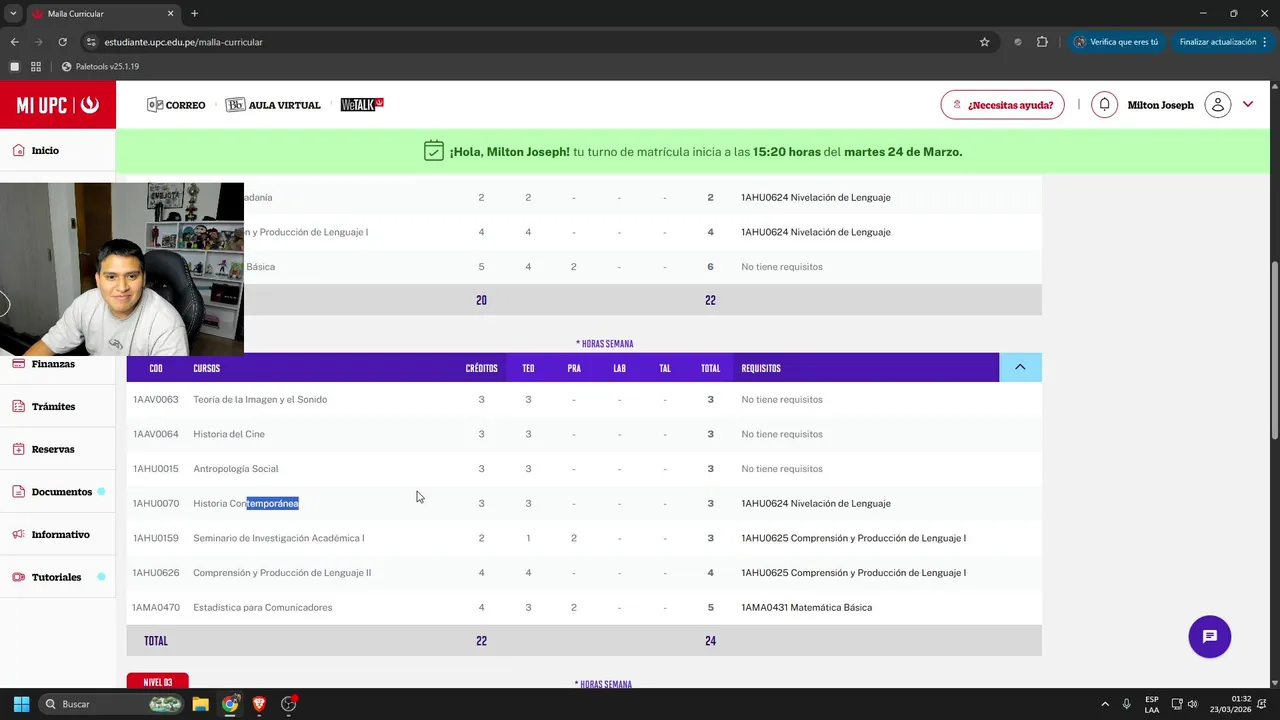Select Estadística para Comunicadores course
The width and height of the screenshot is (1280, 720).
click(x=263, y=607)
